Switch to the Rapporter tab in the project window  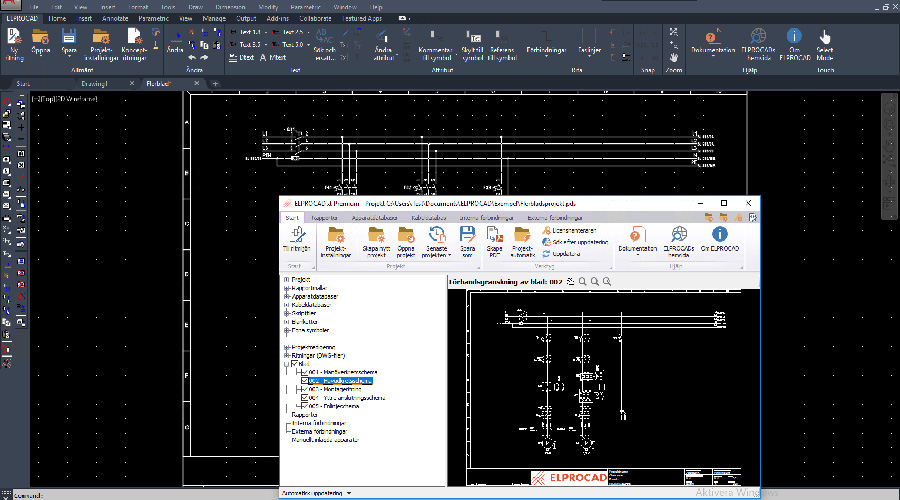[324, 218]
